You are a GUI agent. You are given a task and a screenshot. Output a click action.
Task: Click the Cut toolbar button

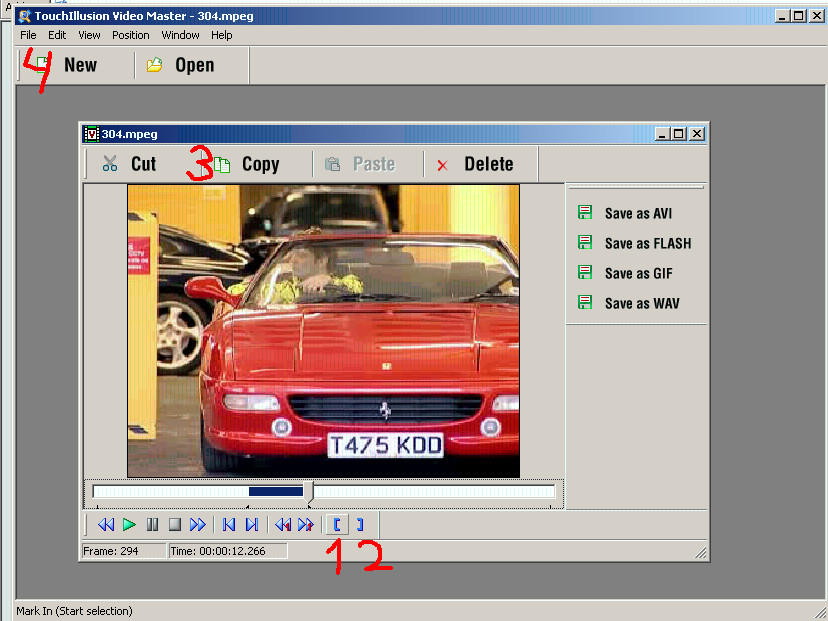click(129, 164)
